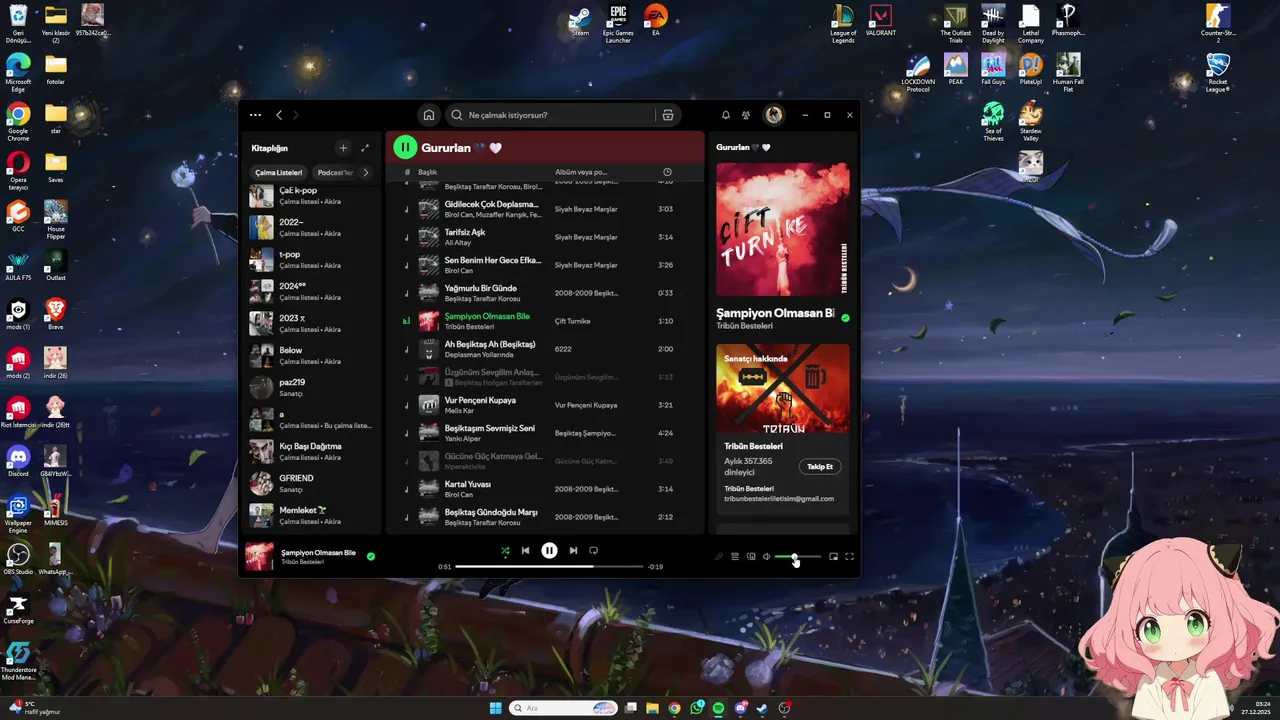Screen dimensions: 1280x720
Task: Open the OBS Studio desktop shortcut
Action: point(18,558)
